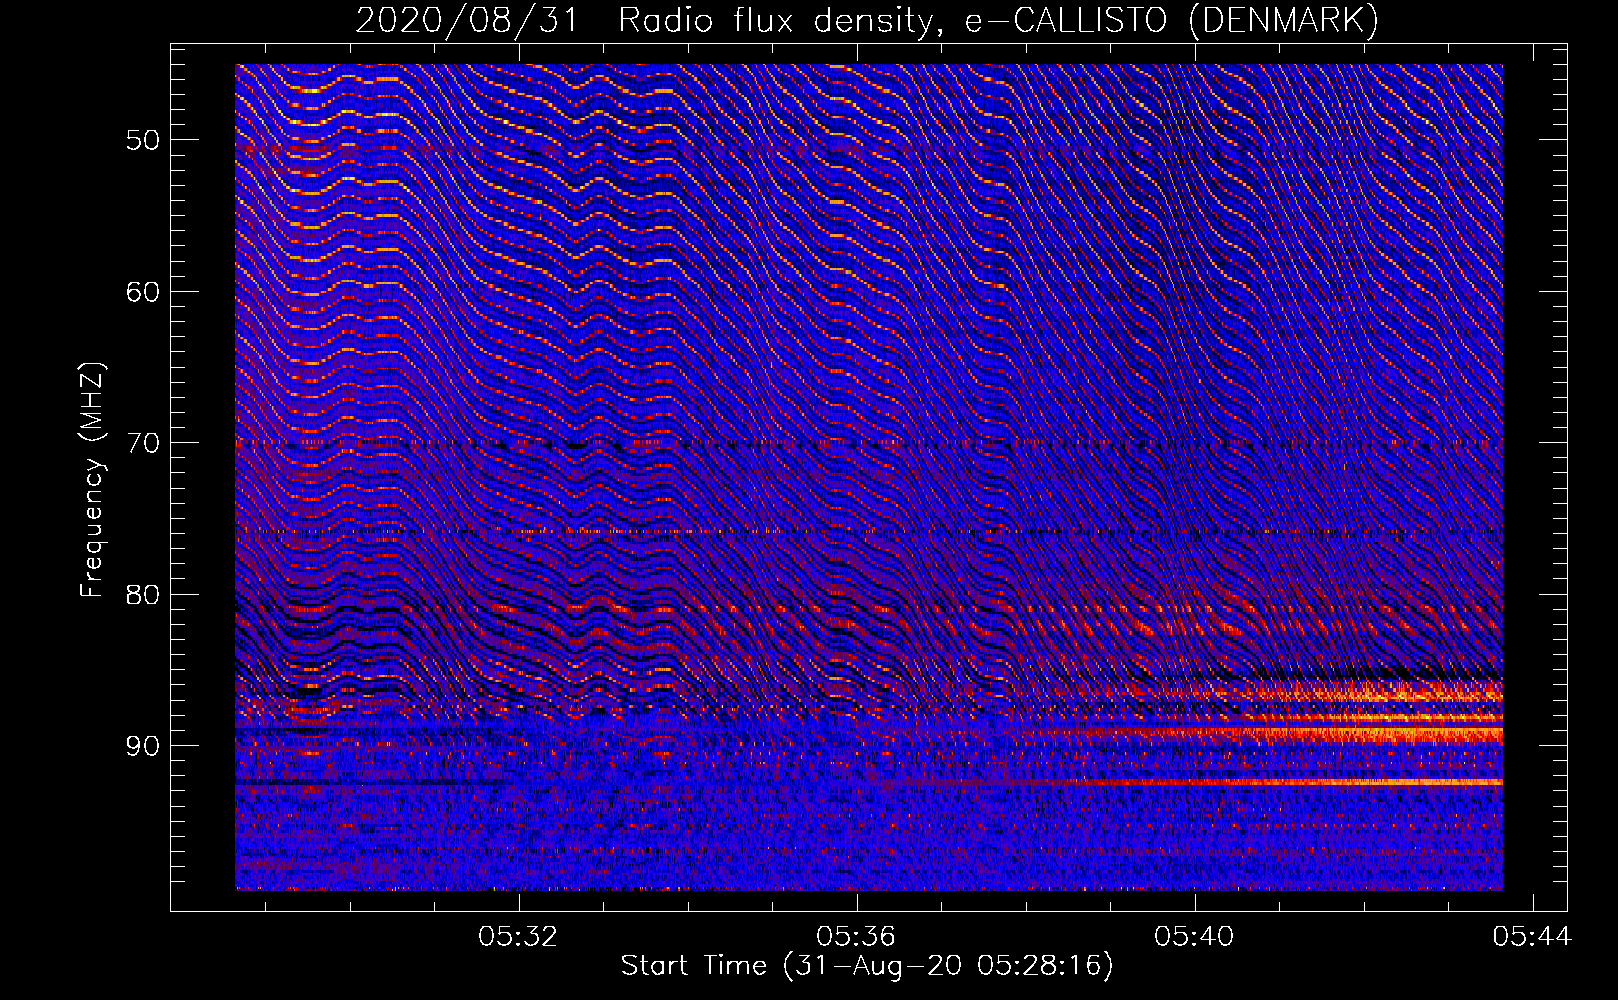Click the 90 frequency tick label
Screen dimensions: 1618x1000
pyautogui.click(x=143, y=746)
